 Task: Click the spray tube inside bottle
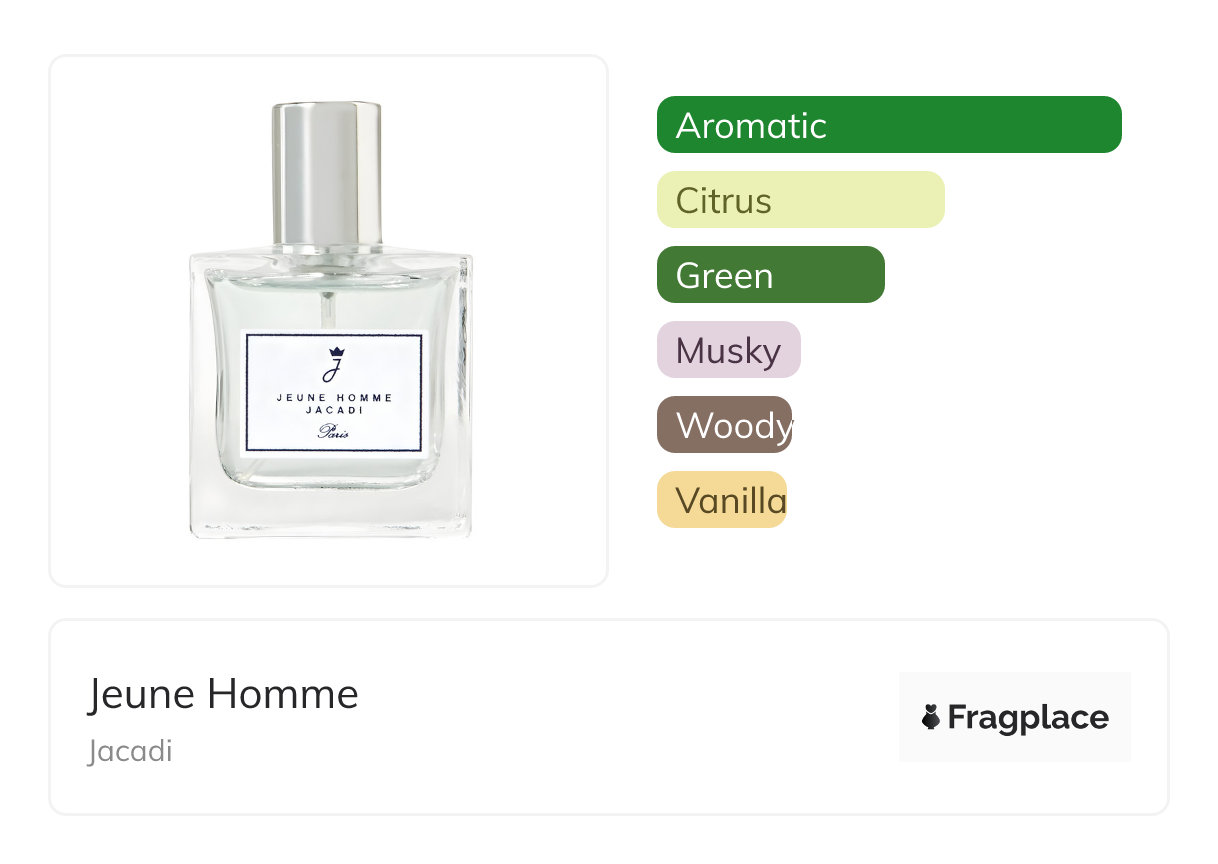coord(327,312)
